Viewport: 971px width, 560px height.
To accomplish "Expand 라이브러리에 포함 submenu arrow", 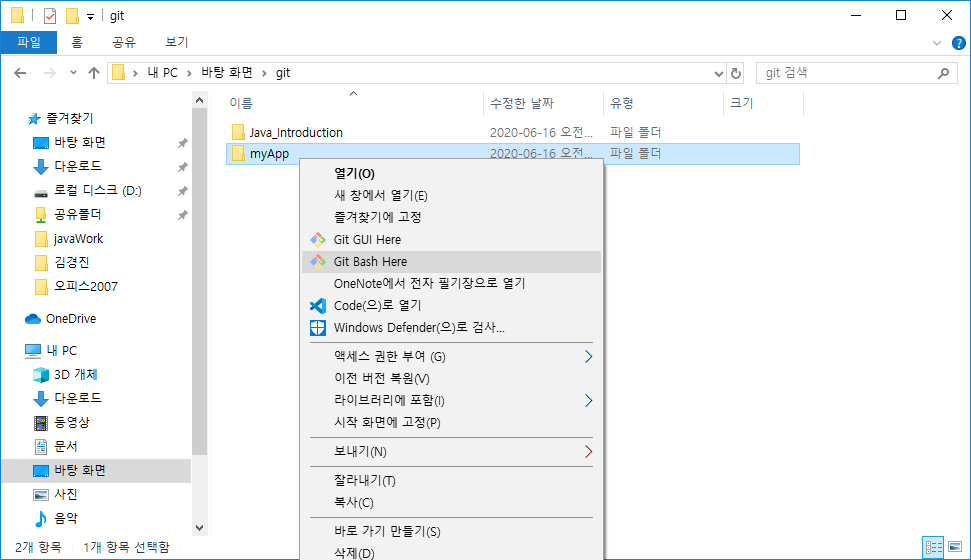I will [x=588, y=401].
